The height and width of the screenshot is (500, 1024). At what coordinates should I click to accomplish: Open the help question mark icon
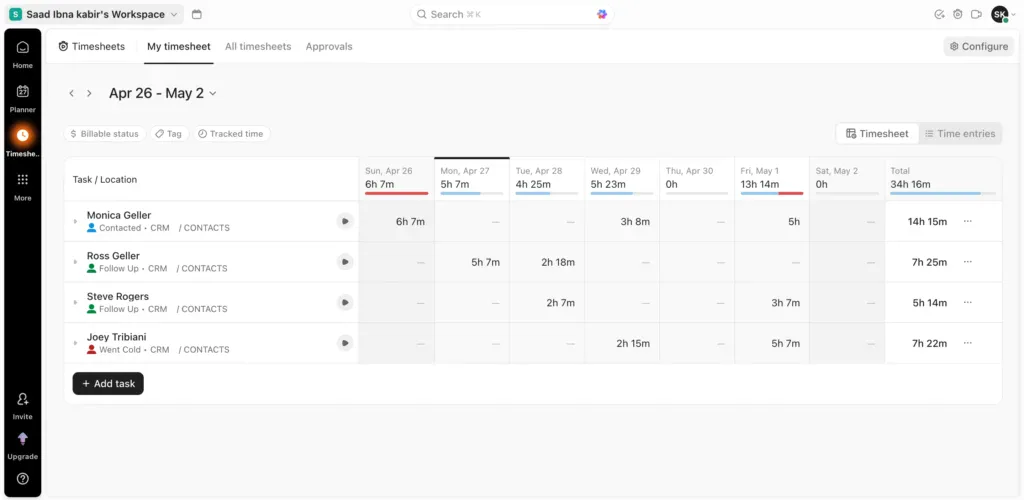tap(22, 479)
